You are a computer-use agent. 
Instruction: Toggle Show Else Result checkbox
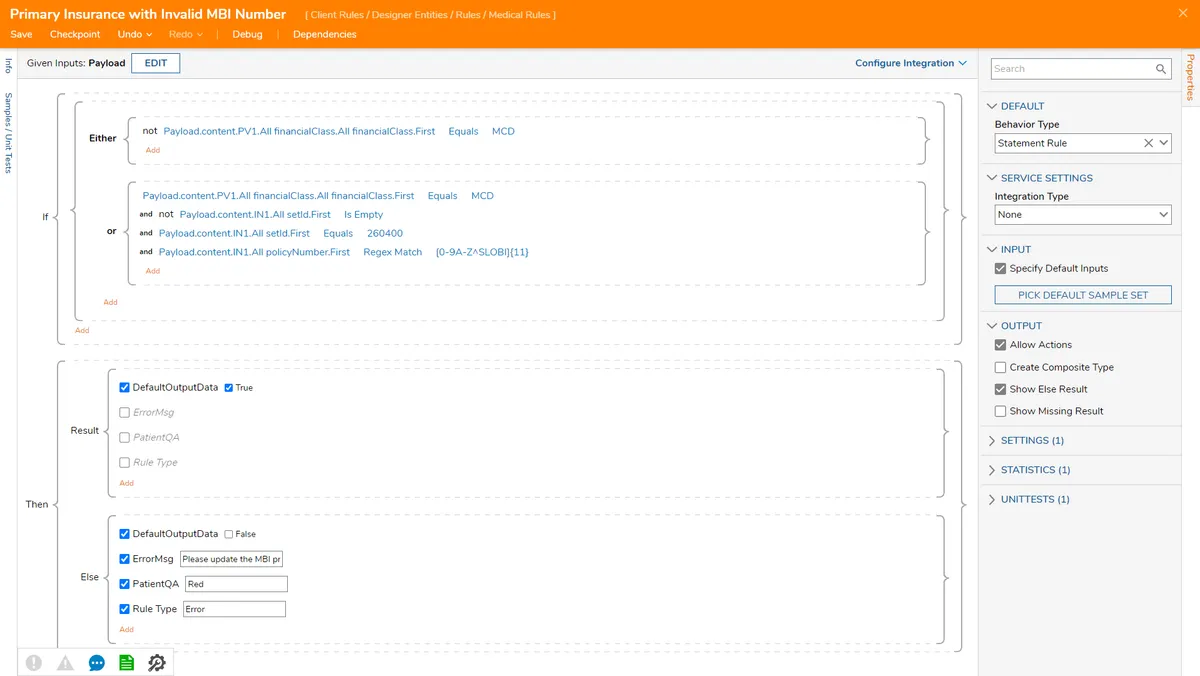(x=1000, y=389)
